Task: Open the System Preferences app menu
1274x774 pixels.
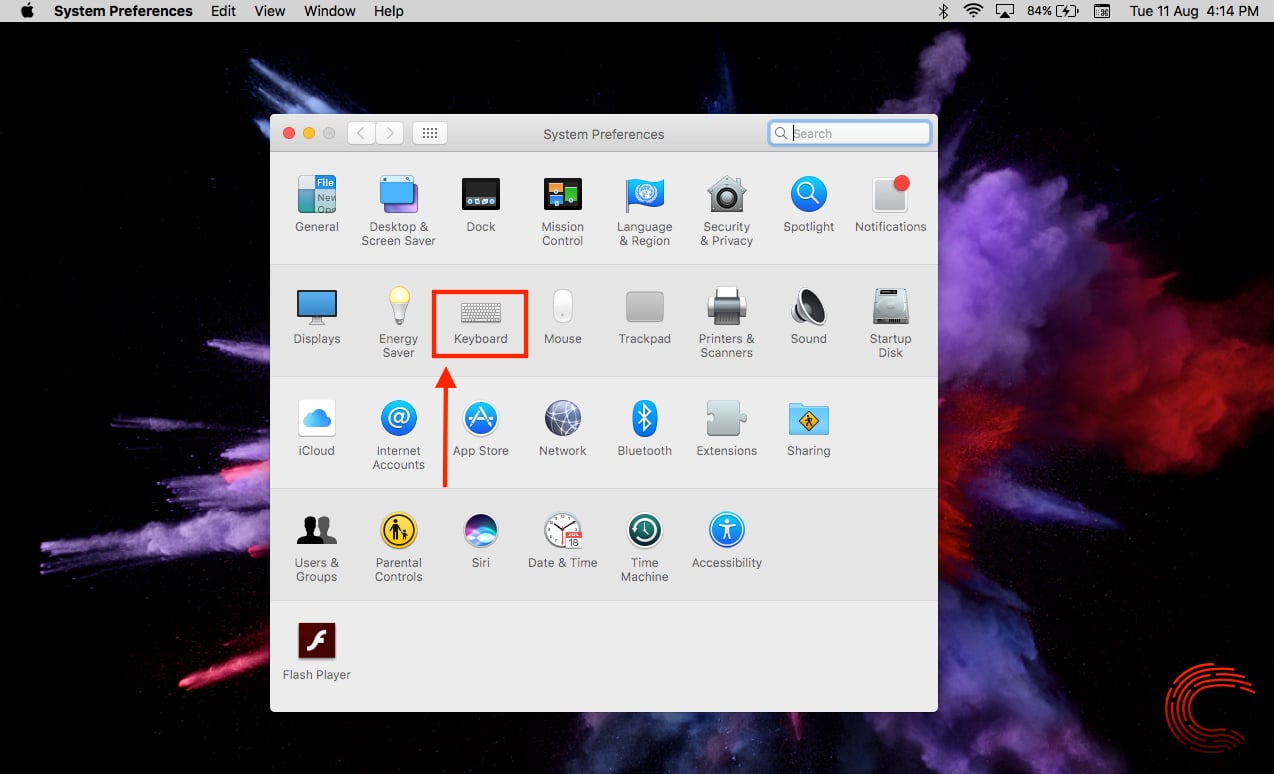Action: pos(123,11)
